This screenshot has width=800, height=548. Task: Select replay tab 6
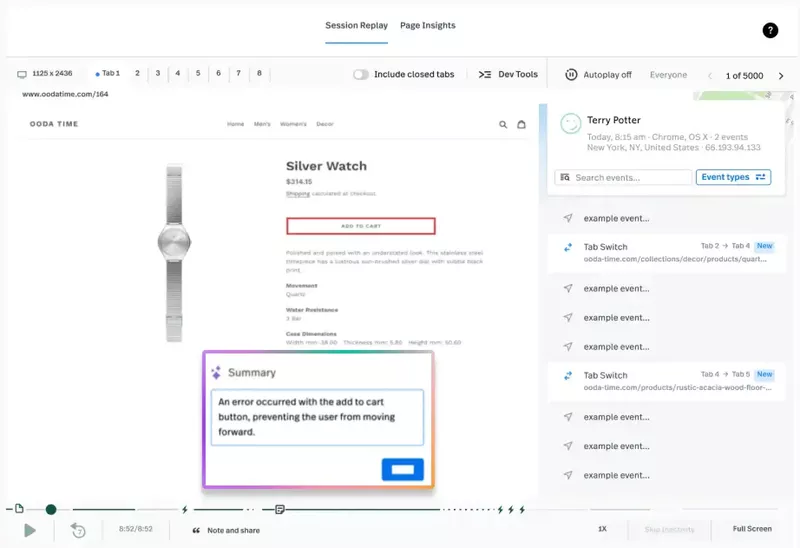point(218,73)
